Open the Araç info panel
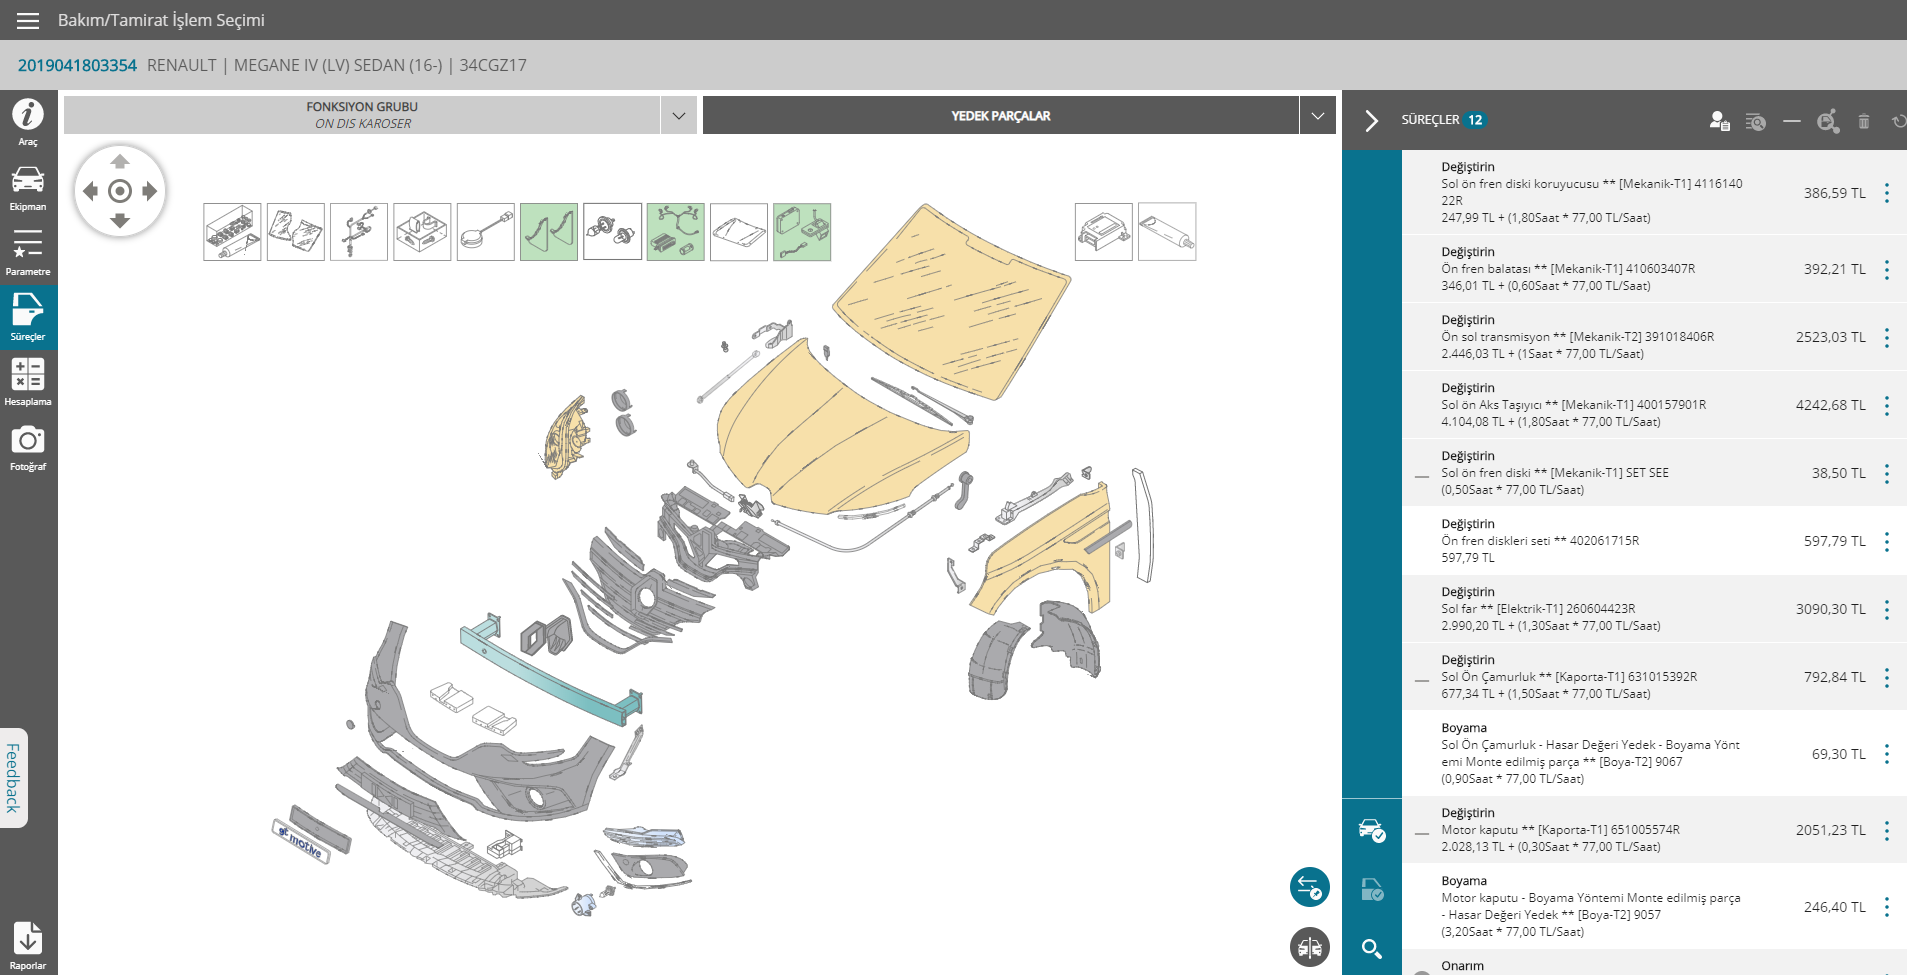 28,122
